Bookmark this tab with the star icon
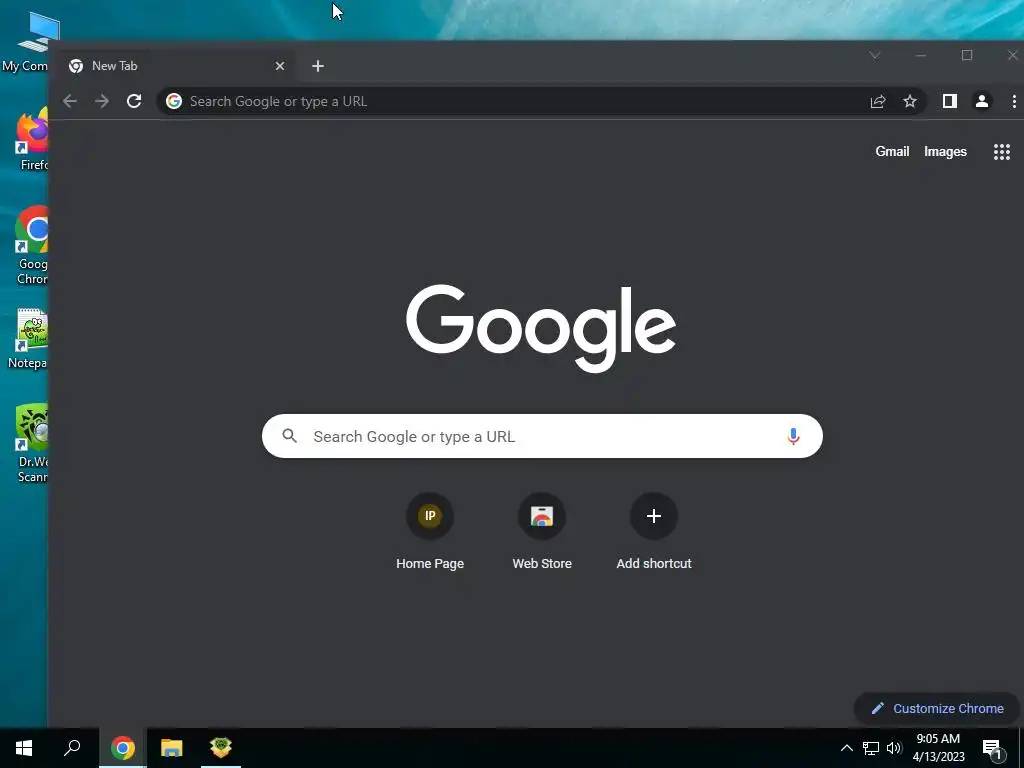The width and height of the screenshot is (1024, 768). (x=910, y=101)
